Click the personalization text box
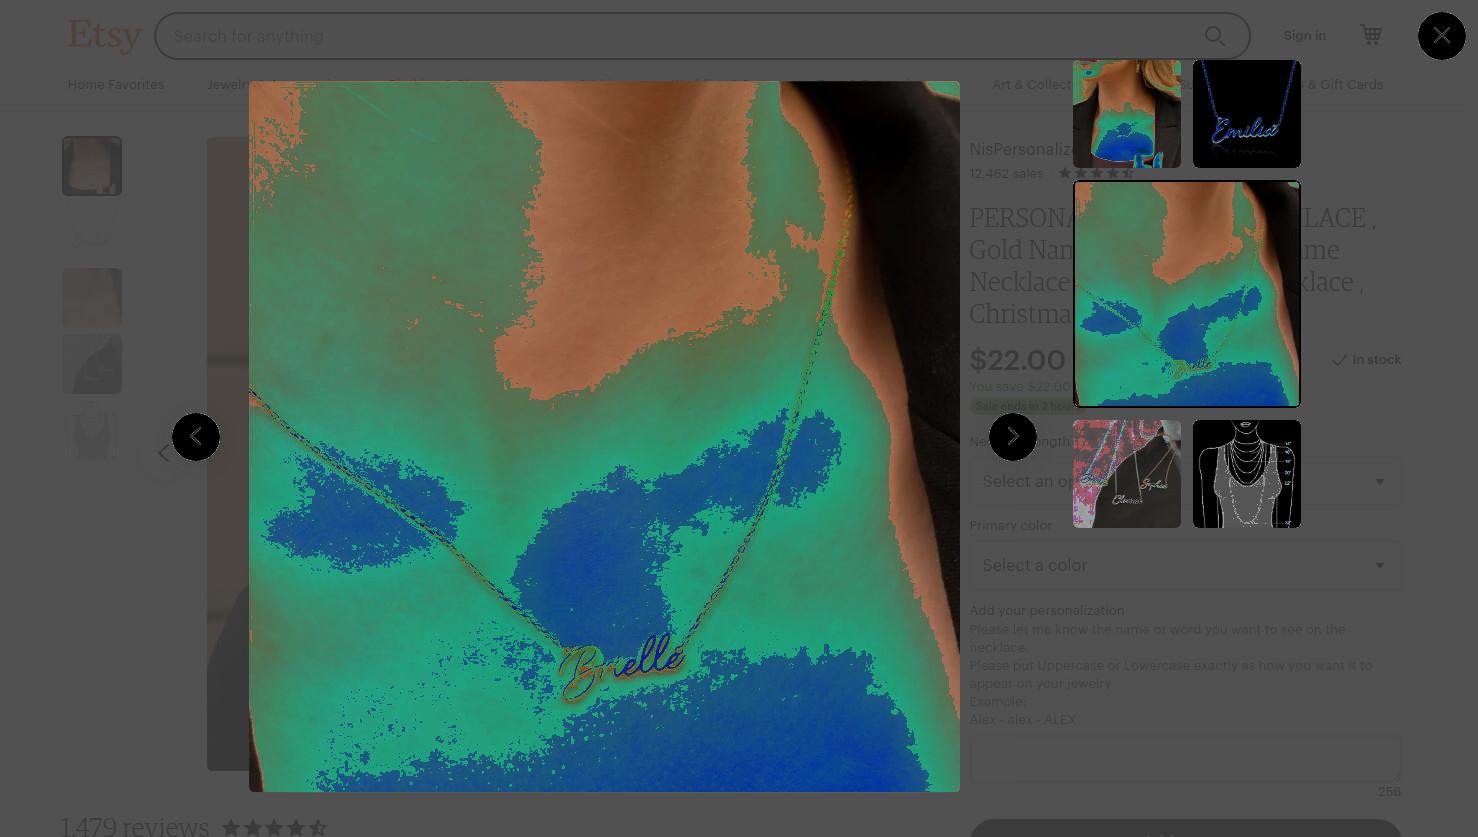 1185,759
